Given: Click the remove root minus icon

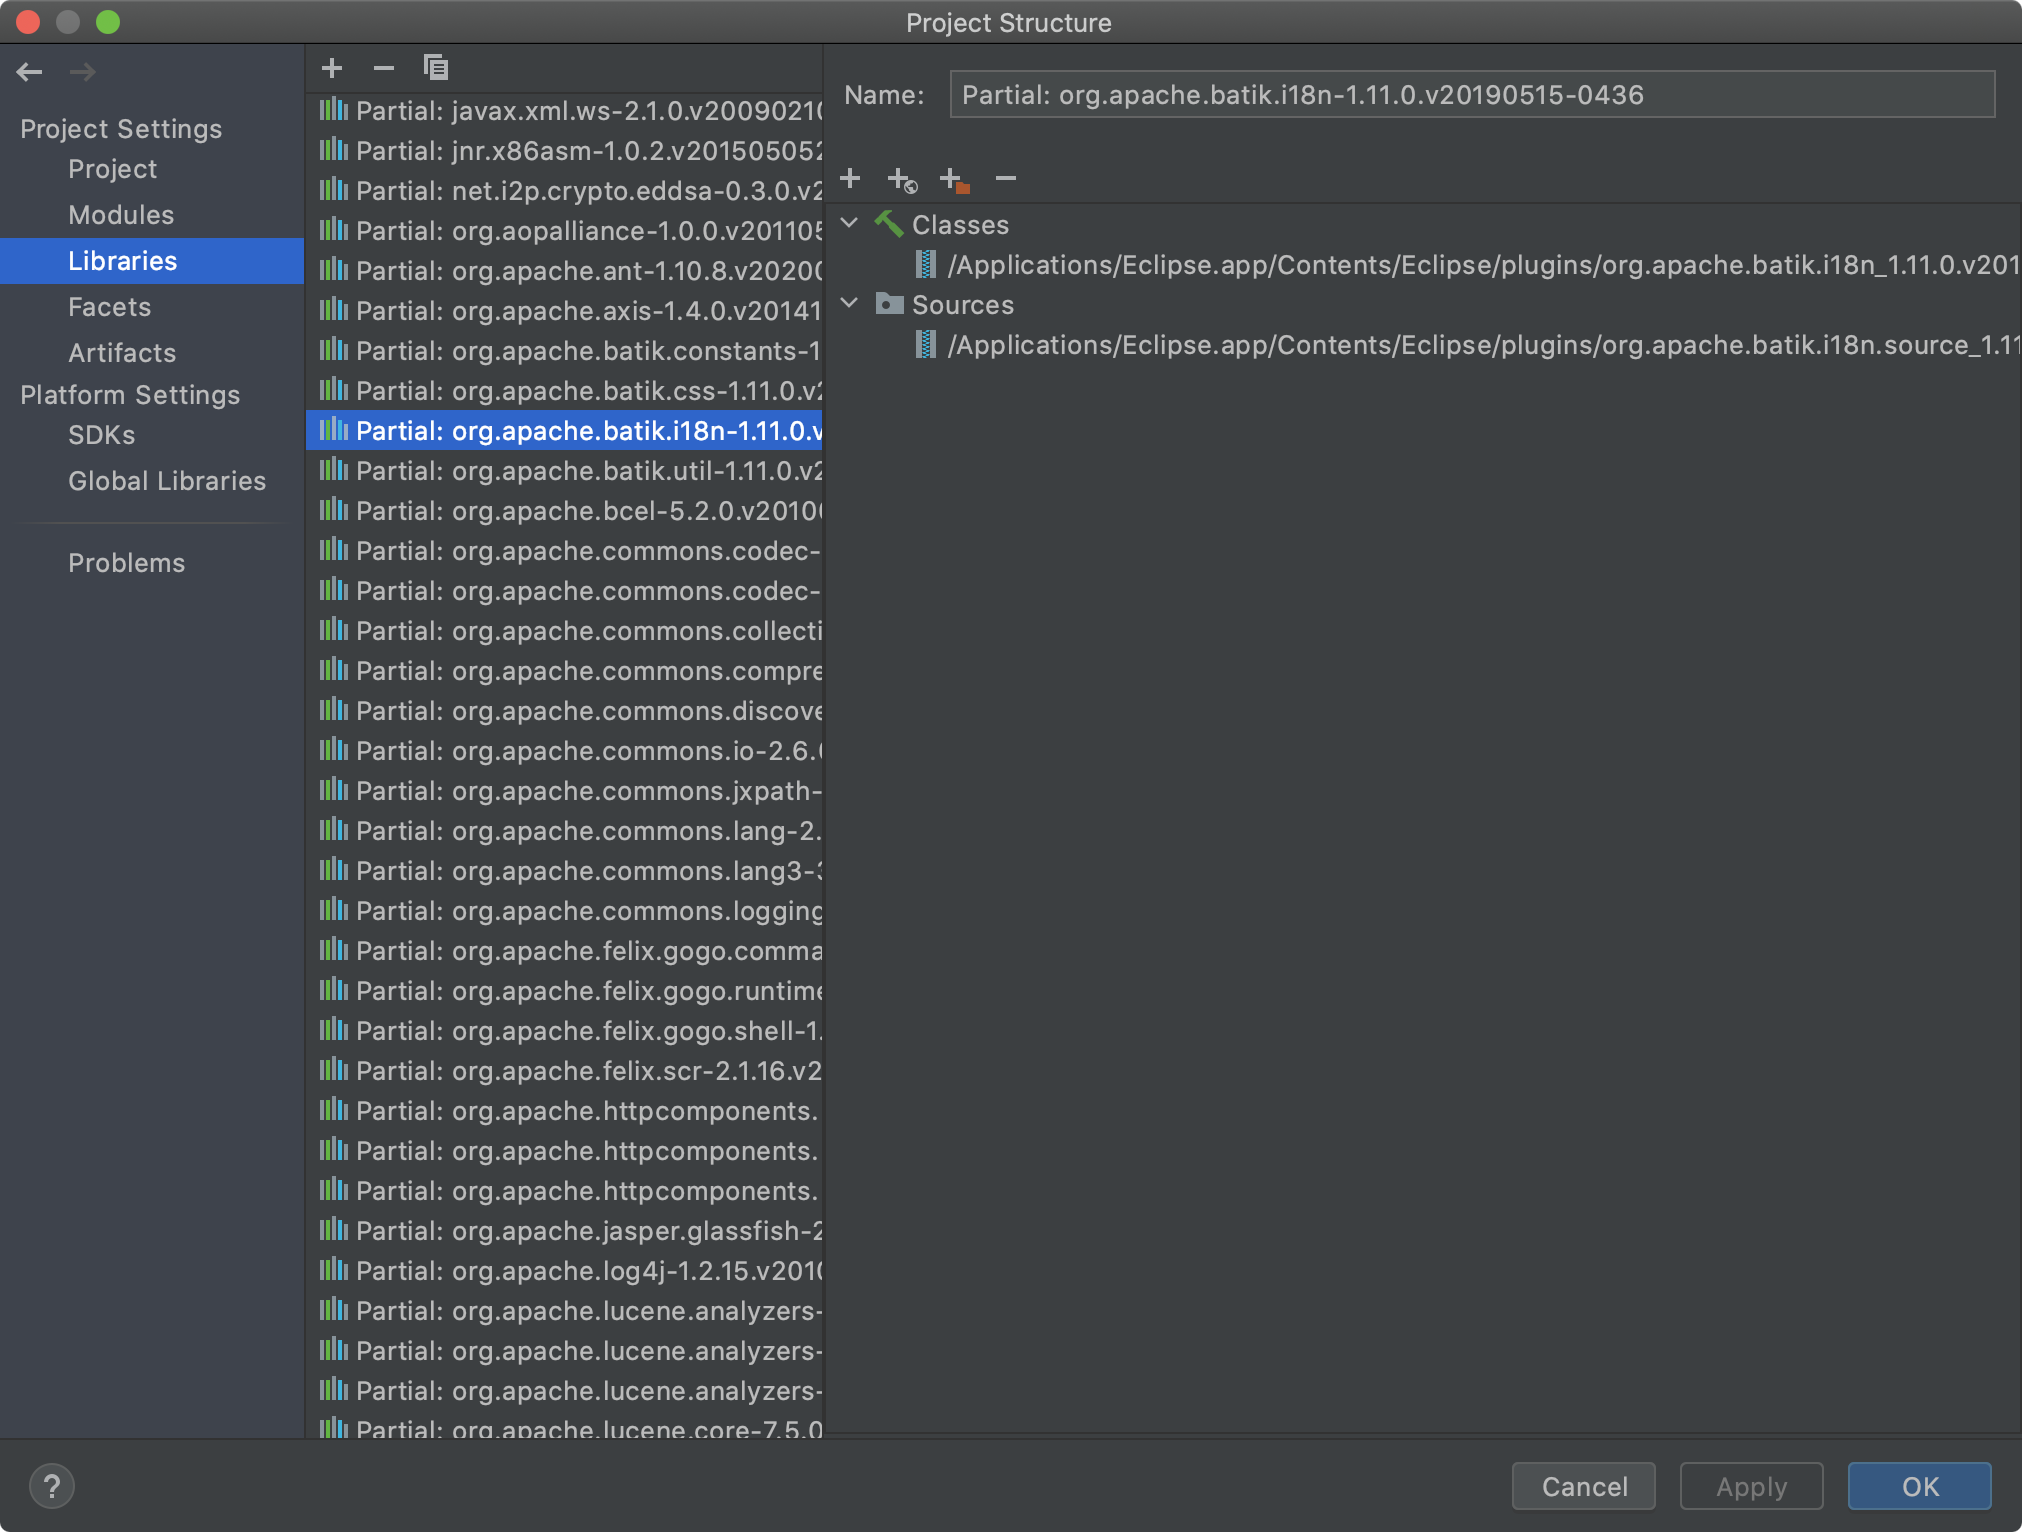Looking at the screenshot, I should point(1006,179).
